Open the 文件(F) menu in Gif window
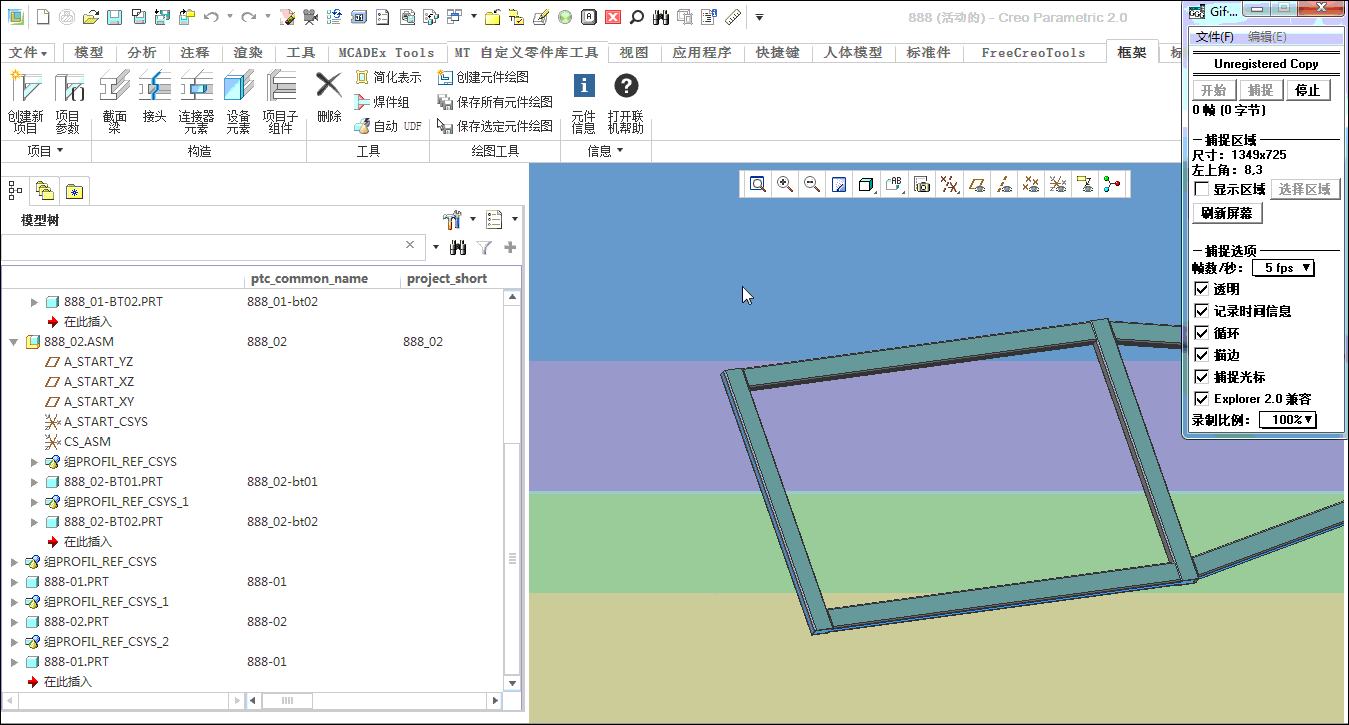This screenshot has height=725, width=1349. [1215, 37]
